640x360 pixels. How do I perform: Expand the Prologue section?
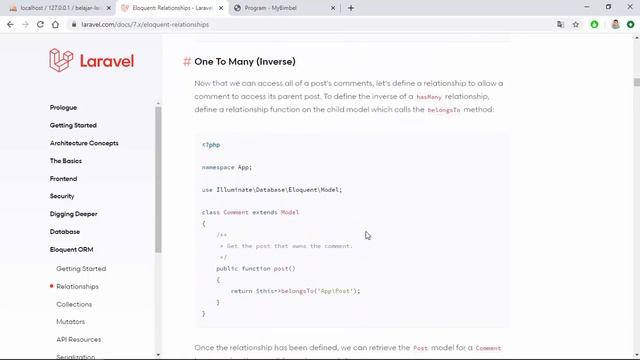click(x=63, y=108)
